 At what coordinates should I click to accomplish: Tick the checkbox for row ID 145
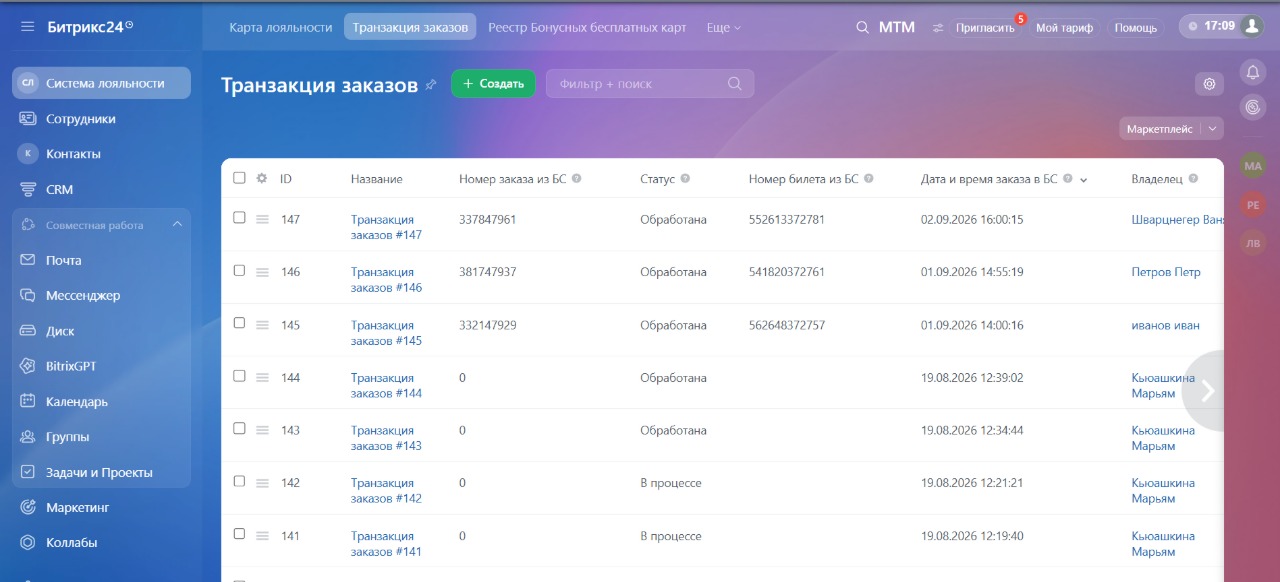[x=239, y=324]
